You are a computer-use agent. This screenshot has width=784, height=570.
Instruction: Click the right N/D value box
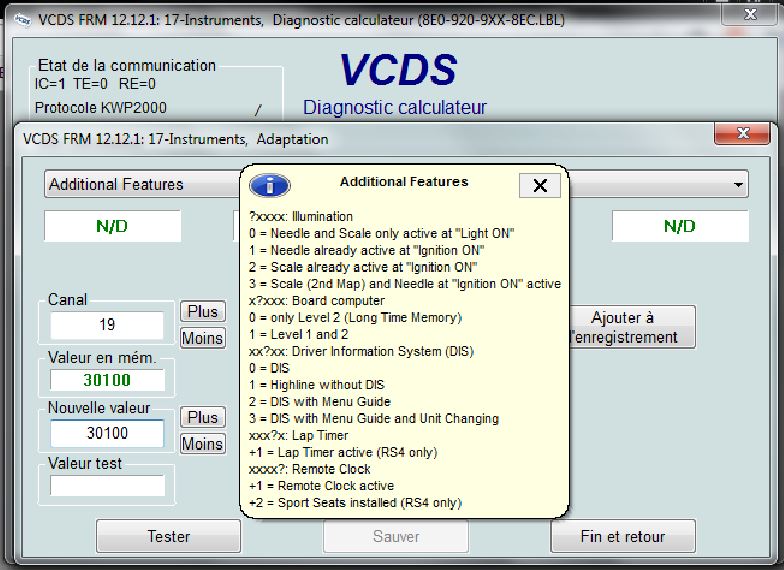coord(680,226)
